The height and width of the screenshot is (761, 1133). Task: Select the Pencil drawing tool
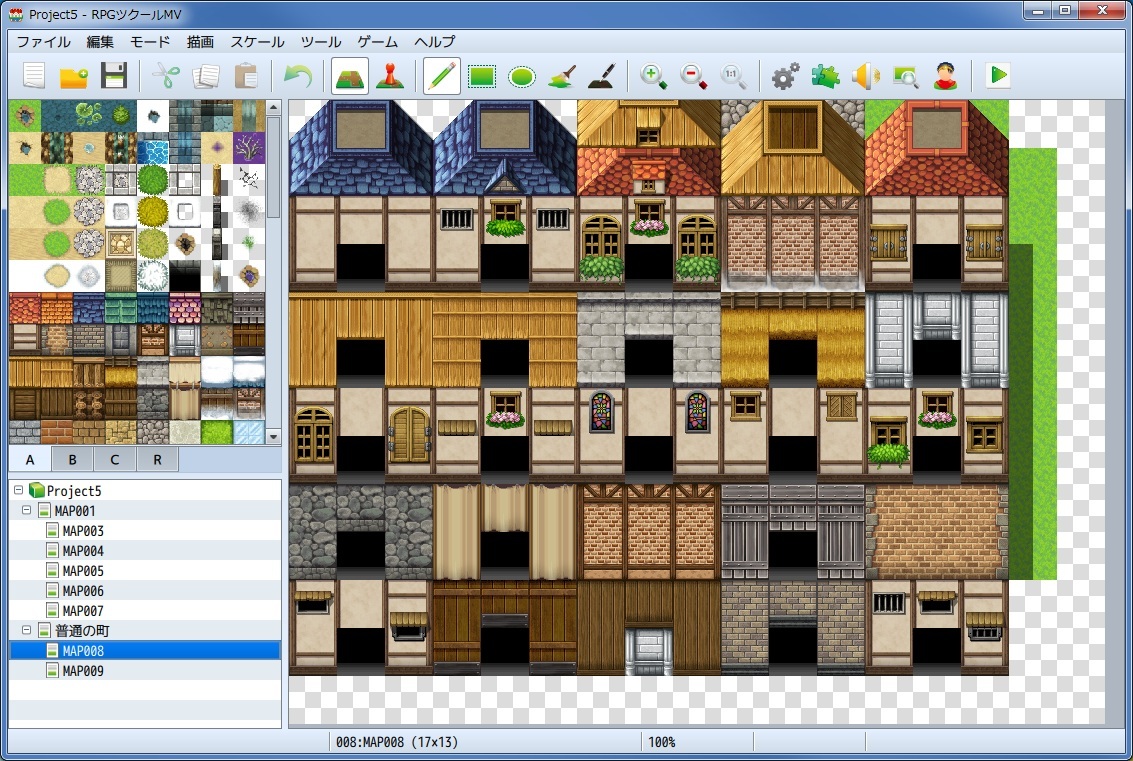441,76
